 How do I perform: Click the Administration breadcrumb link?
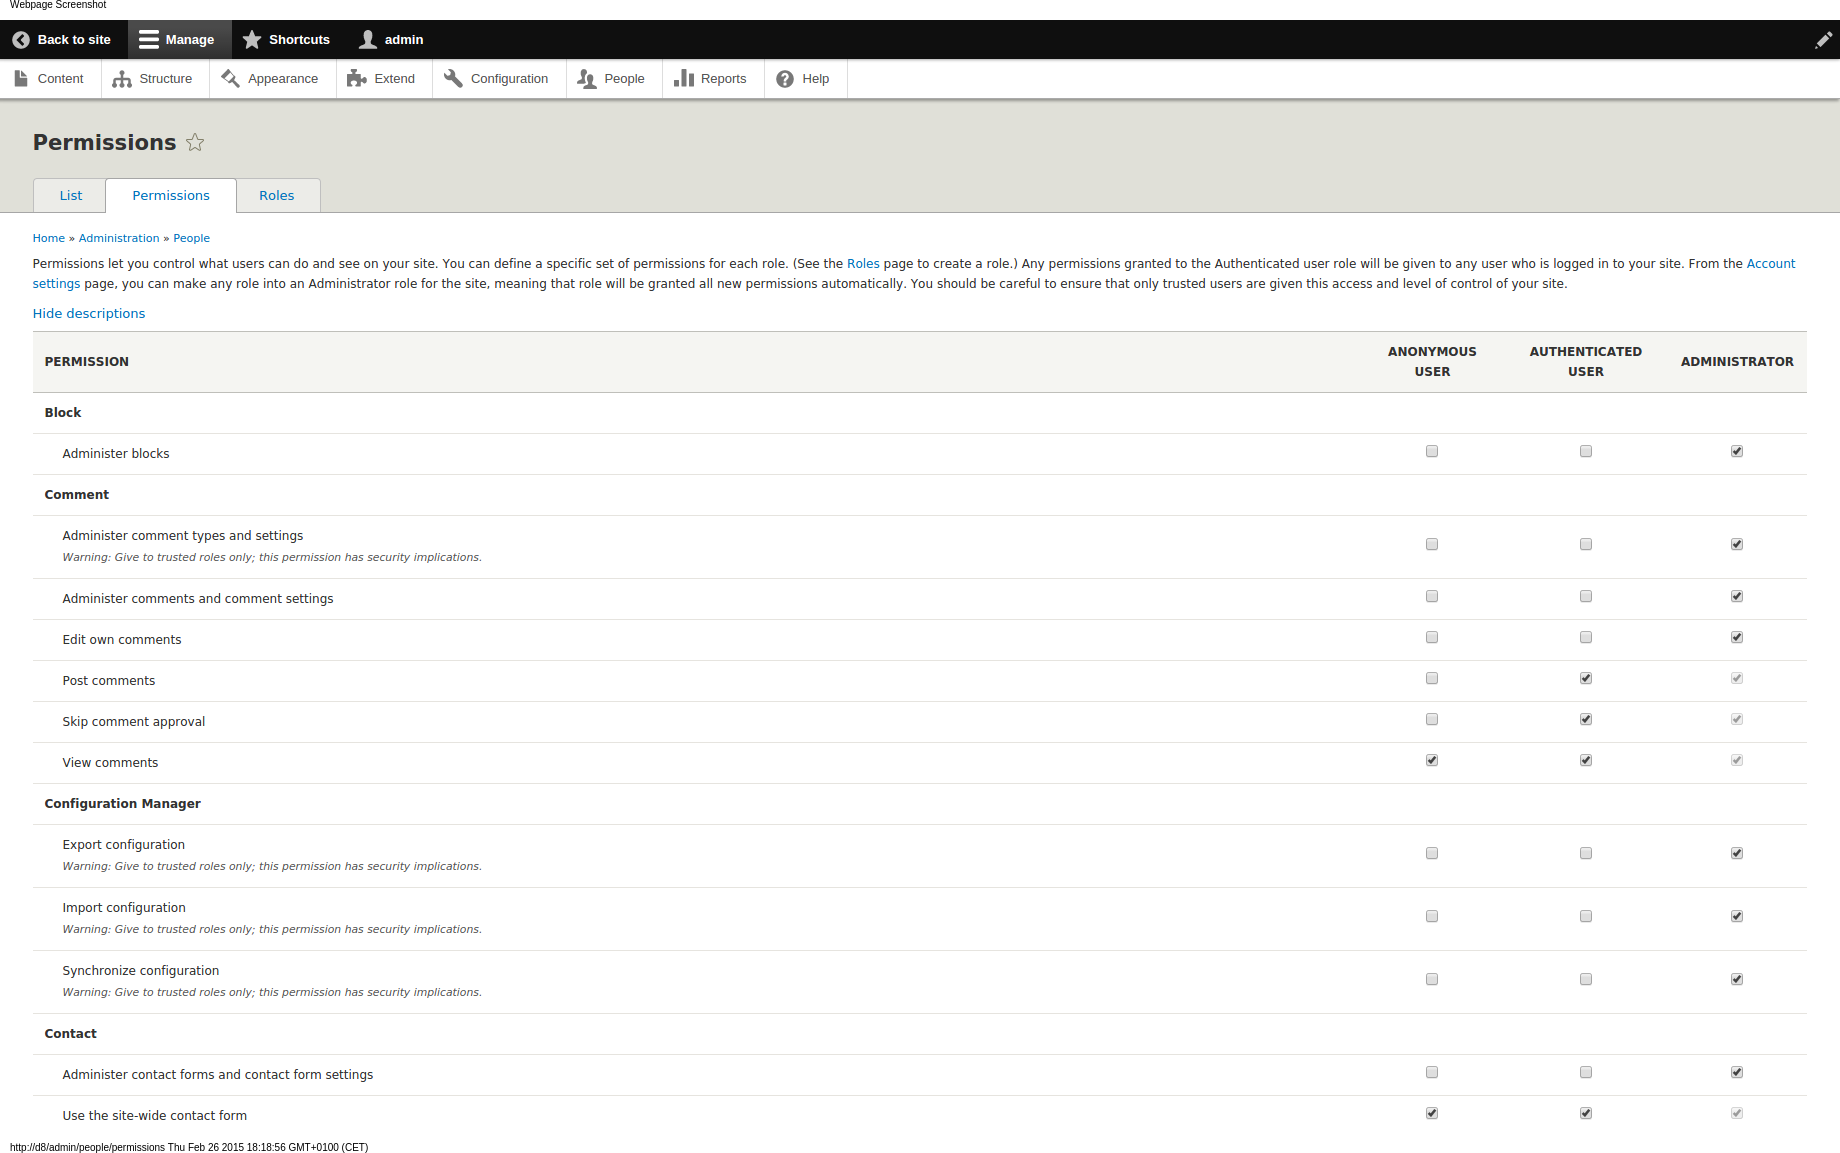(x=119, y=238)
